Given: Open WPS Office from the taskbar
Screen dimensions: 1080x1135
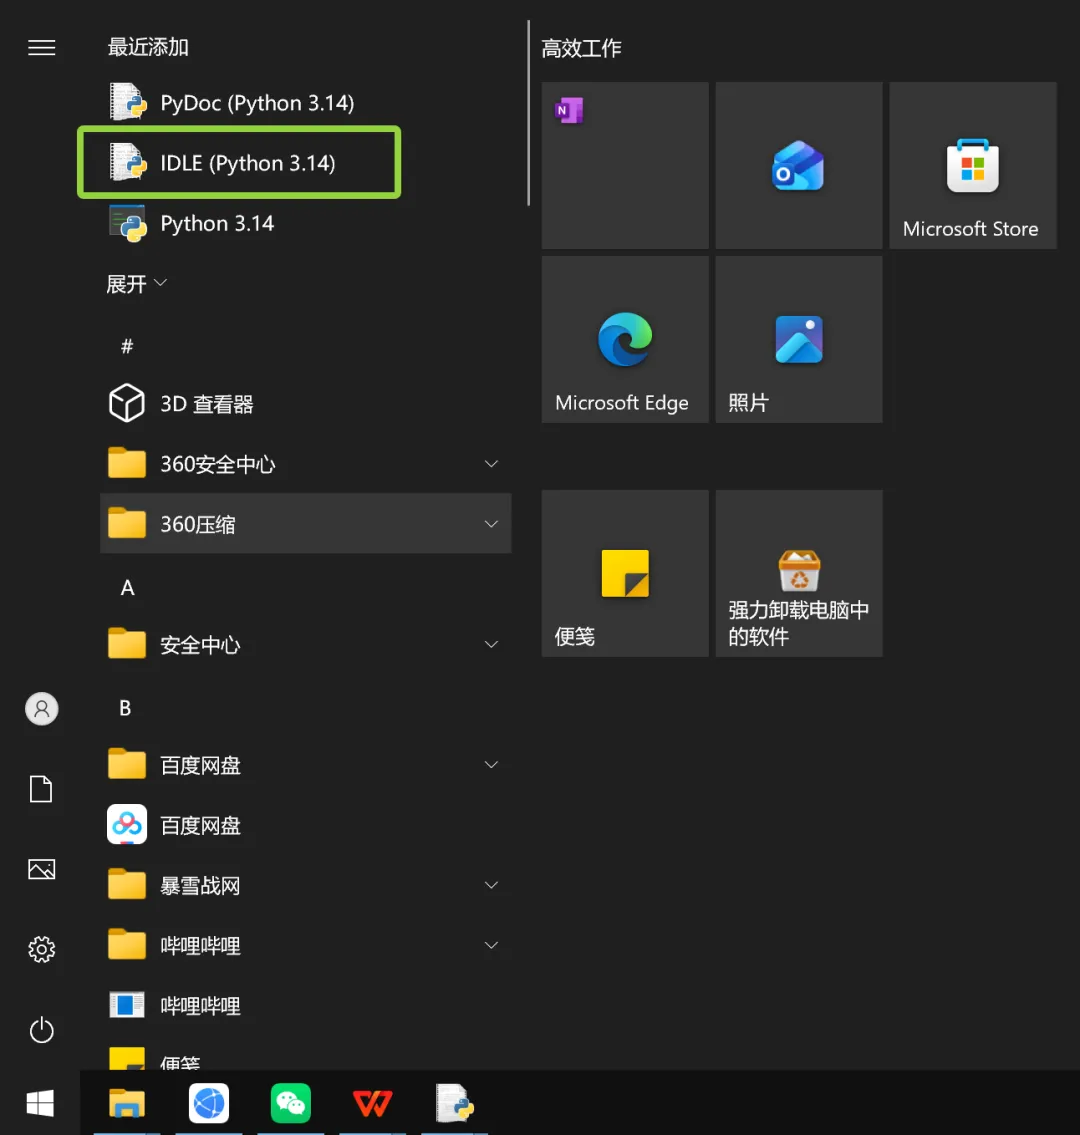Looking at the screenshot, I should pyautogui.click(x=372, y=1103).
